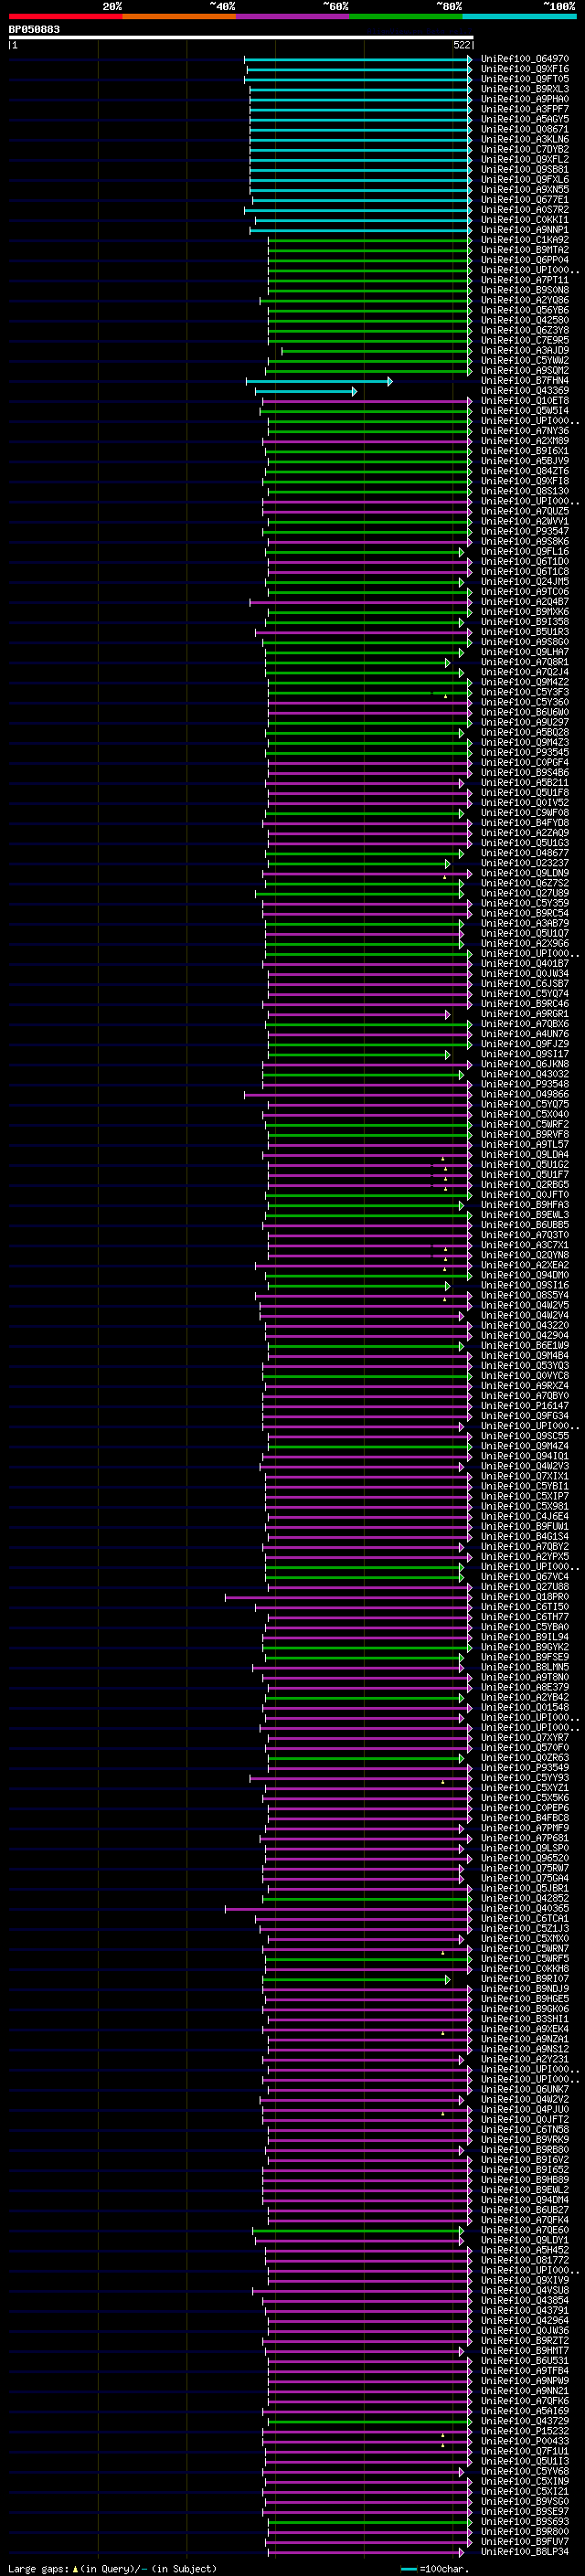Click the green ~80% identity legend bar
585x2576 pixels.
[406, 16]
